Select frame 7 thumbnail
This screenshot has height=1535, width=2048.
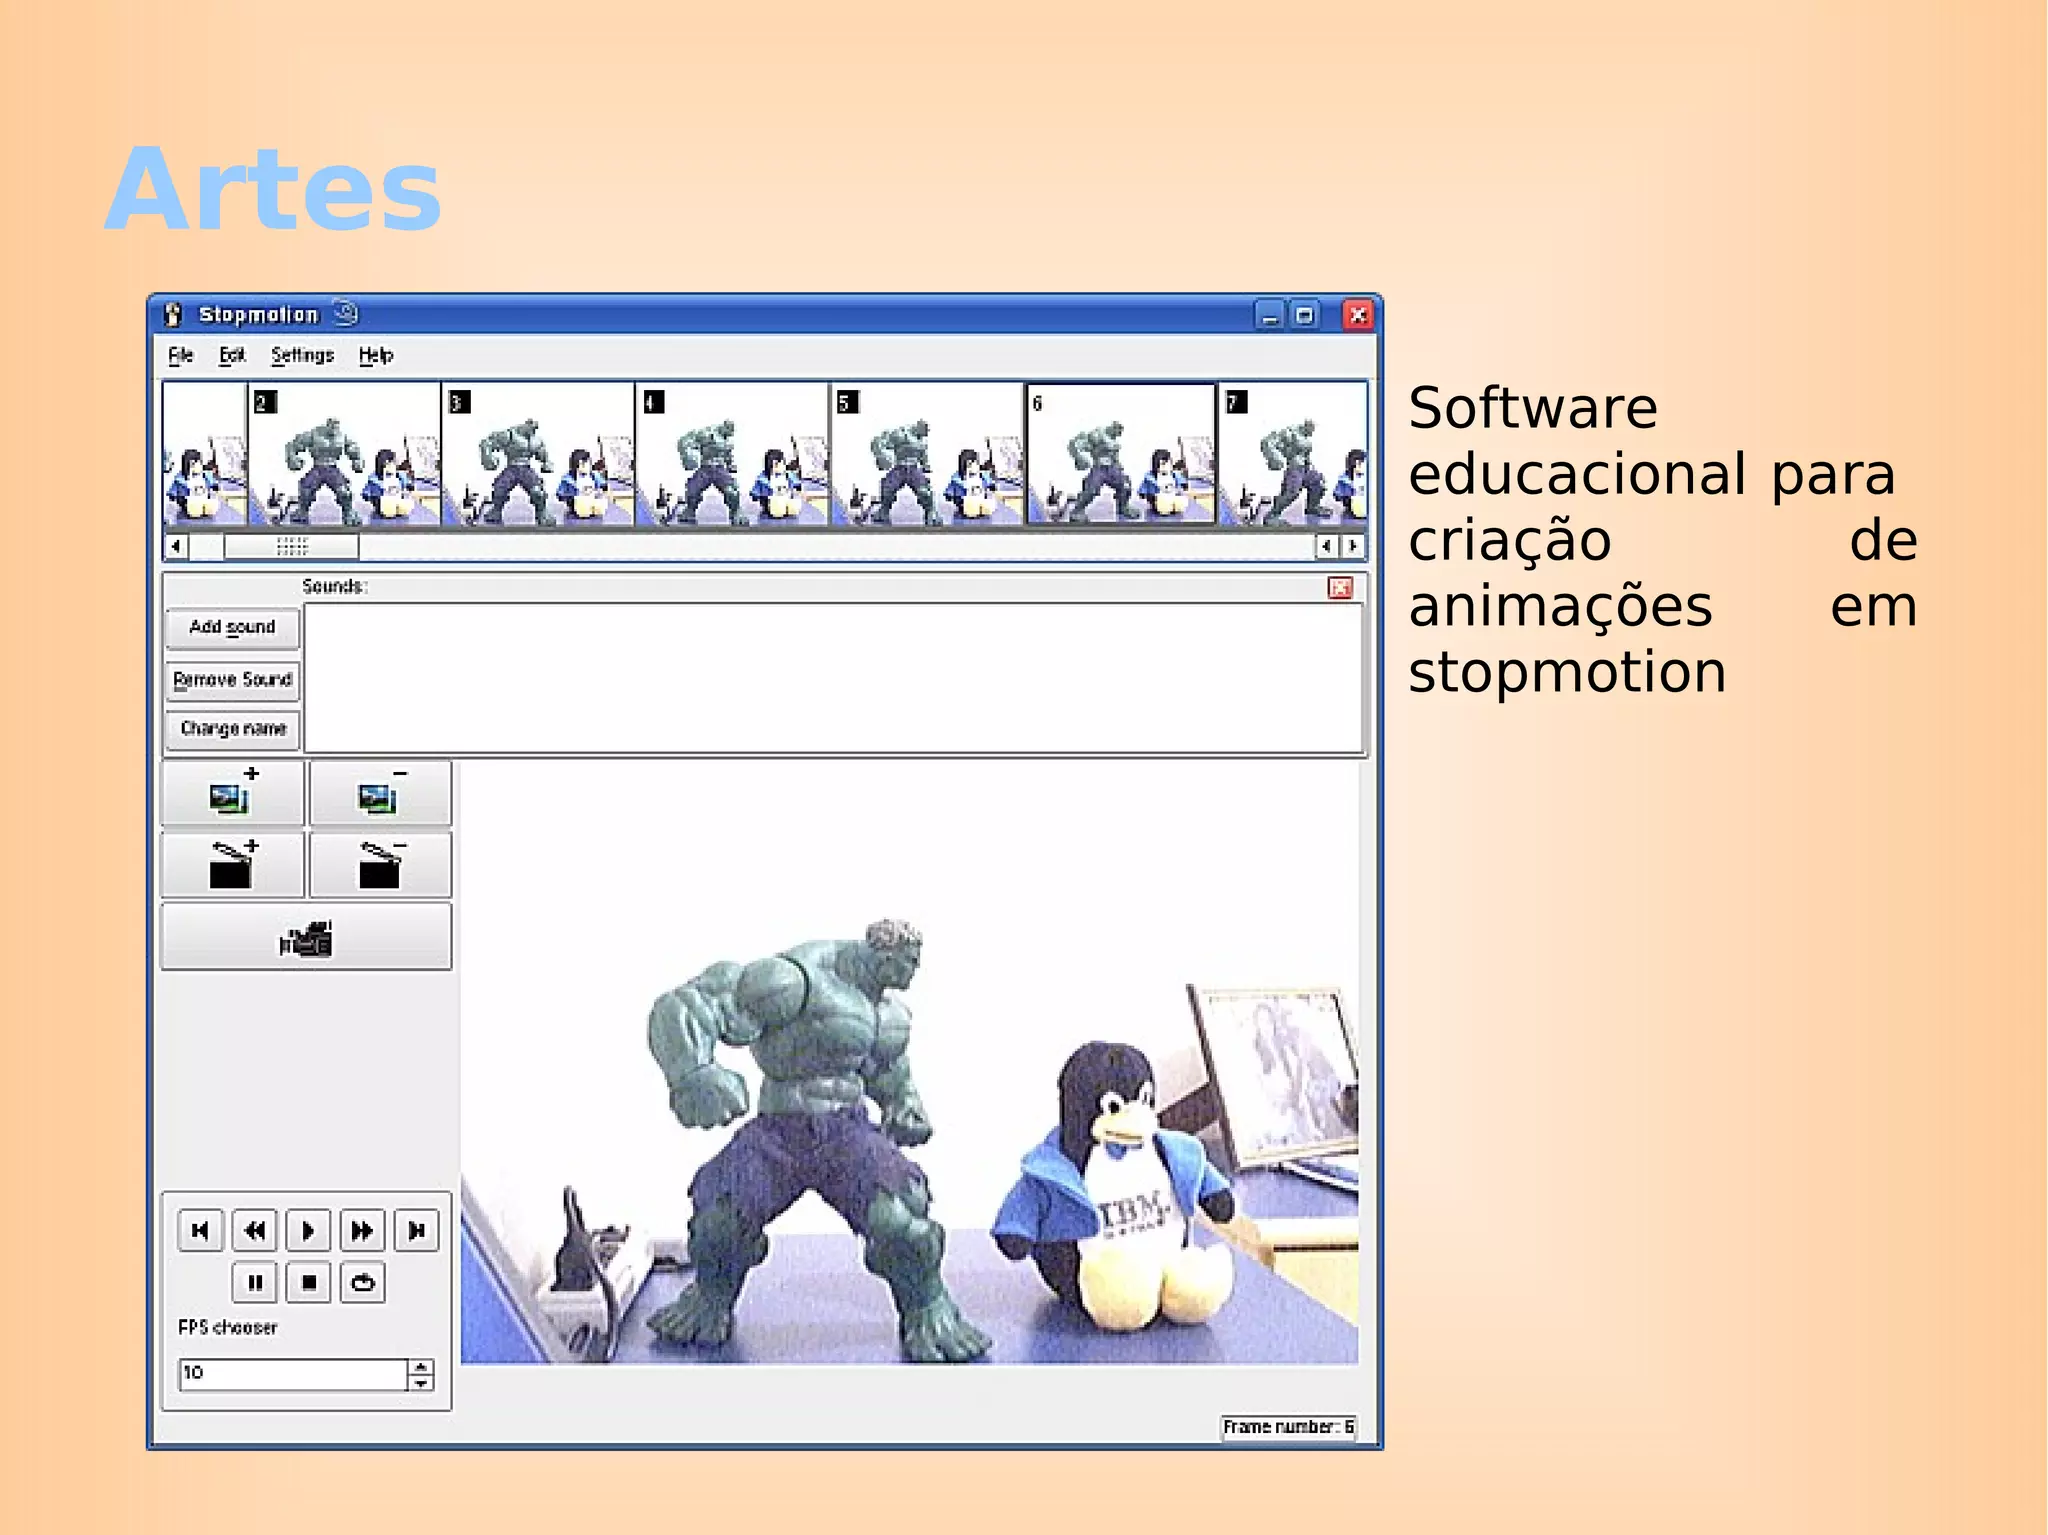(1293, 454)
